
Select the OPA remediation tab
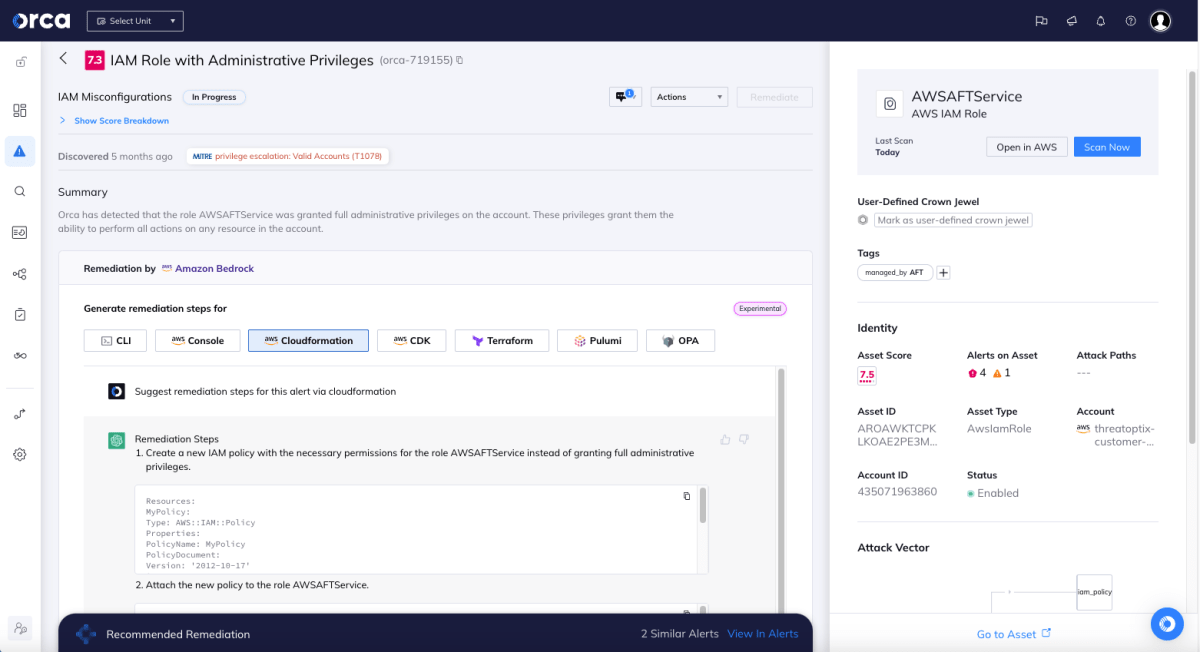pos(680,341)
